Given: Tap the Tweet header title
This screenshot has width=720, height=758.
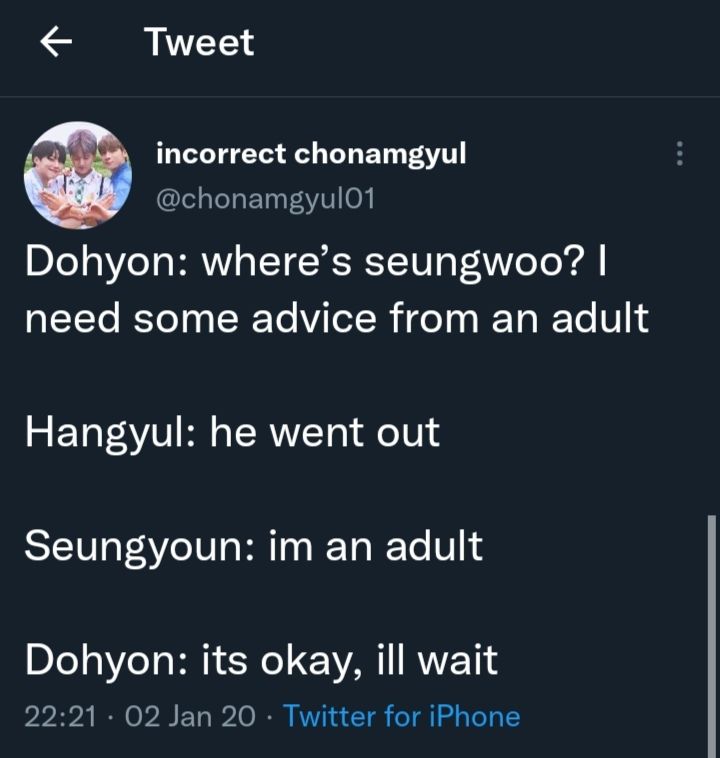Looking at the screenshot, I should pyautogui.click(x=199, y=42).
